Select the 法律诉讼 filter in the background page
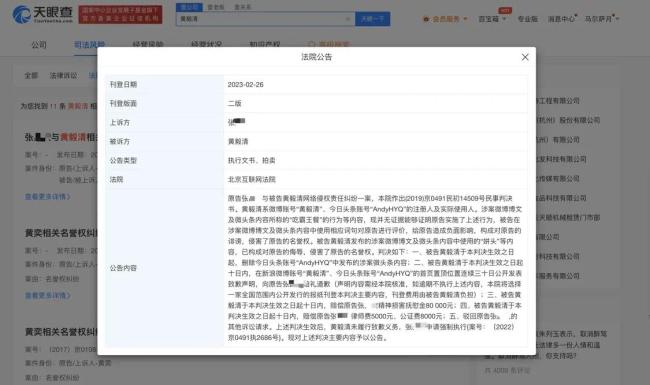This screenshot has width=650, height=385. (63, 75)
